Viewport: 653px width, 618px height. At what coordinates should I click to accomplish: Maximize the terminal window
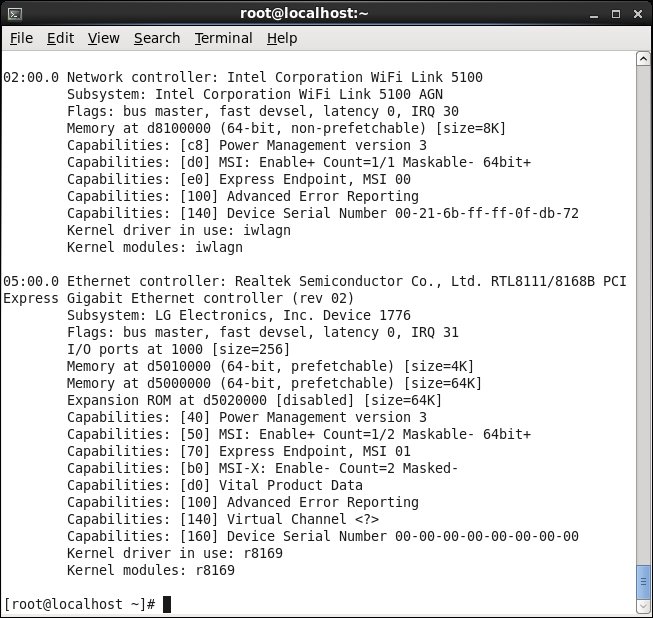(x=616, y=15)
